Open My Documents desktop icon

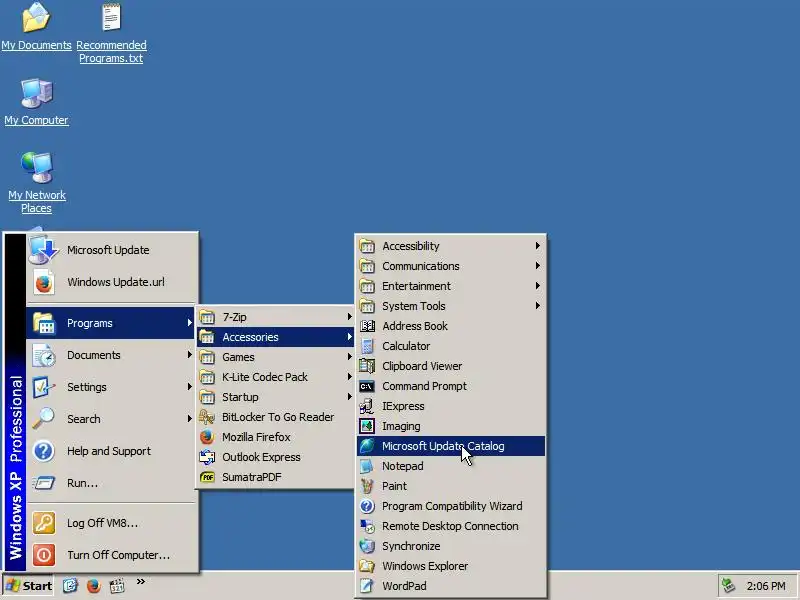coord(36,17)
